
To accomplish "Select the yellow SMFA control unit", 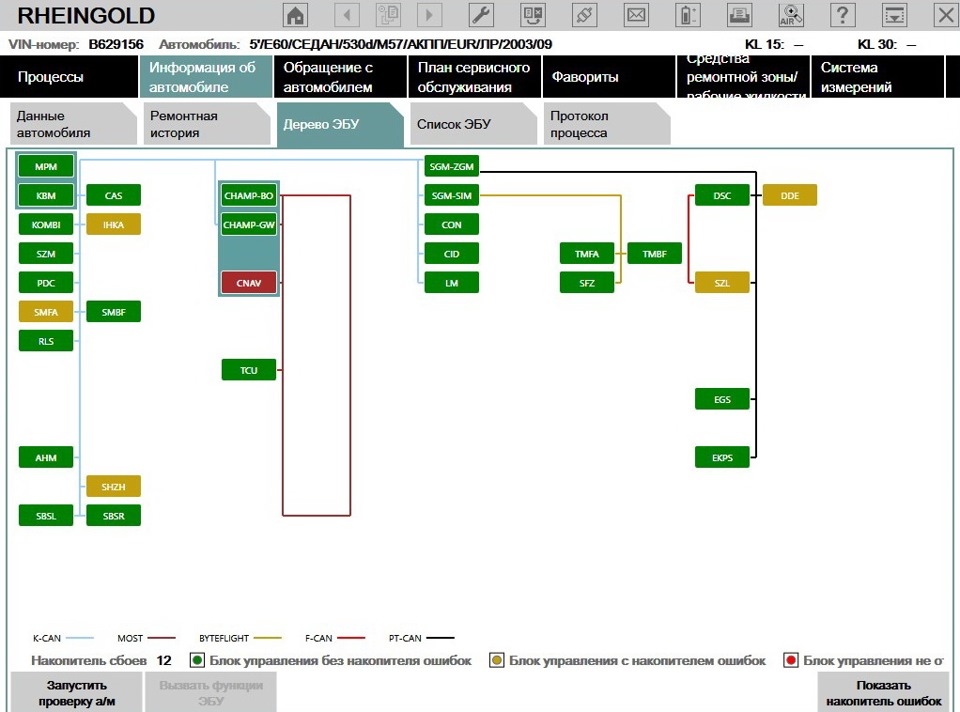I will (x=46, y=312).
